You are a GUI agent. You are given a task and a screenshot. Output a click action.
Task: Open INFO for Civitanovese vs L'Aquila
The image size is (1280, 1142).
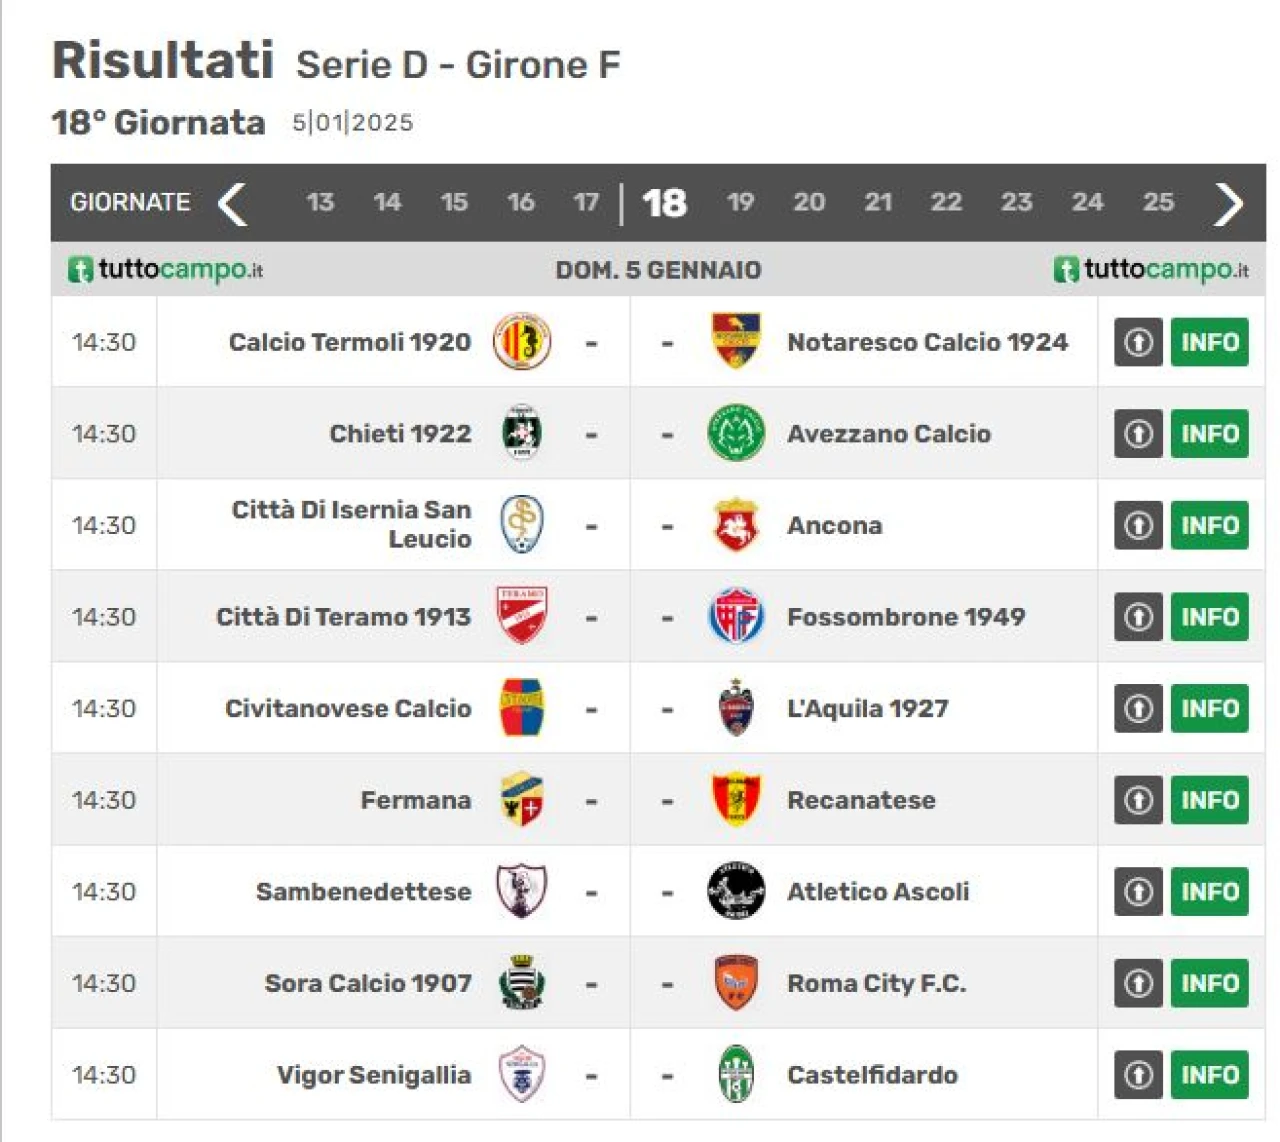[x=1210, y=708]
